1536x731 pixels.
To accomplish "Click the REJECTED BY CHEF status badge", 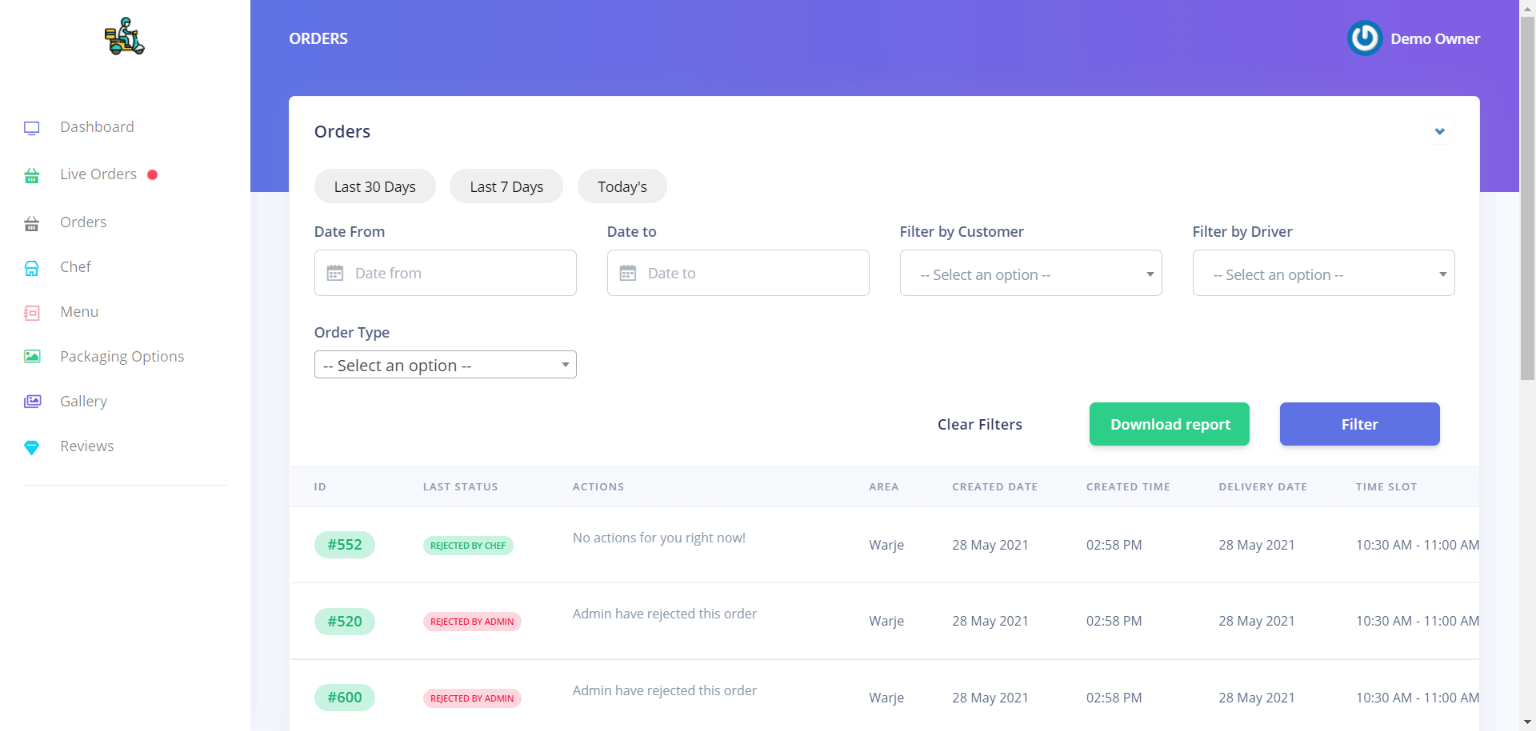I will [x=468, y=546].
